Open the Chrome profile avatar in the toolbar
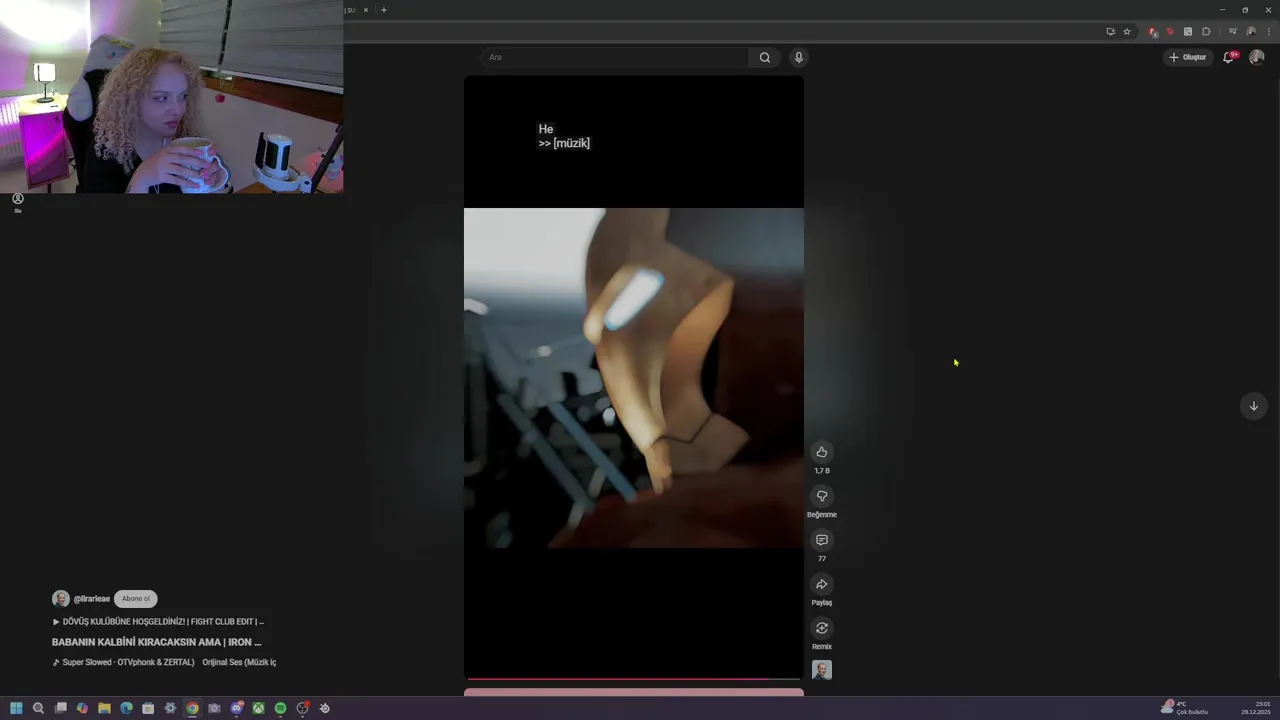 pyautogui.click(x=1251, y=32)
